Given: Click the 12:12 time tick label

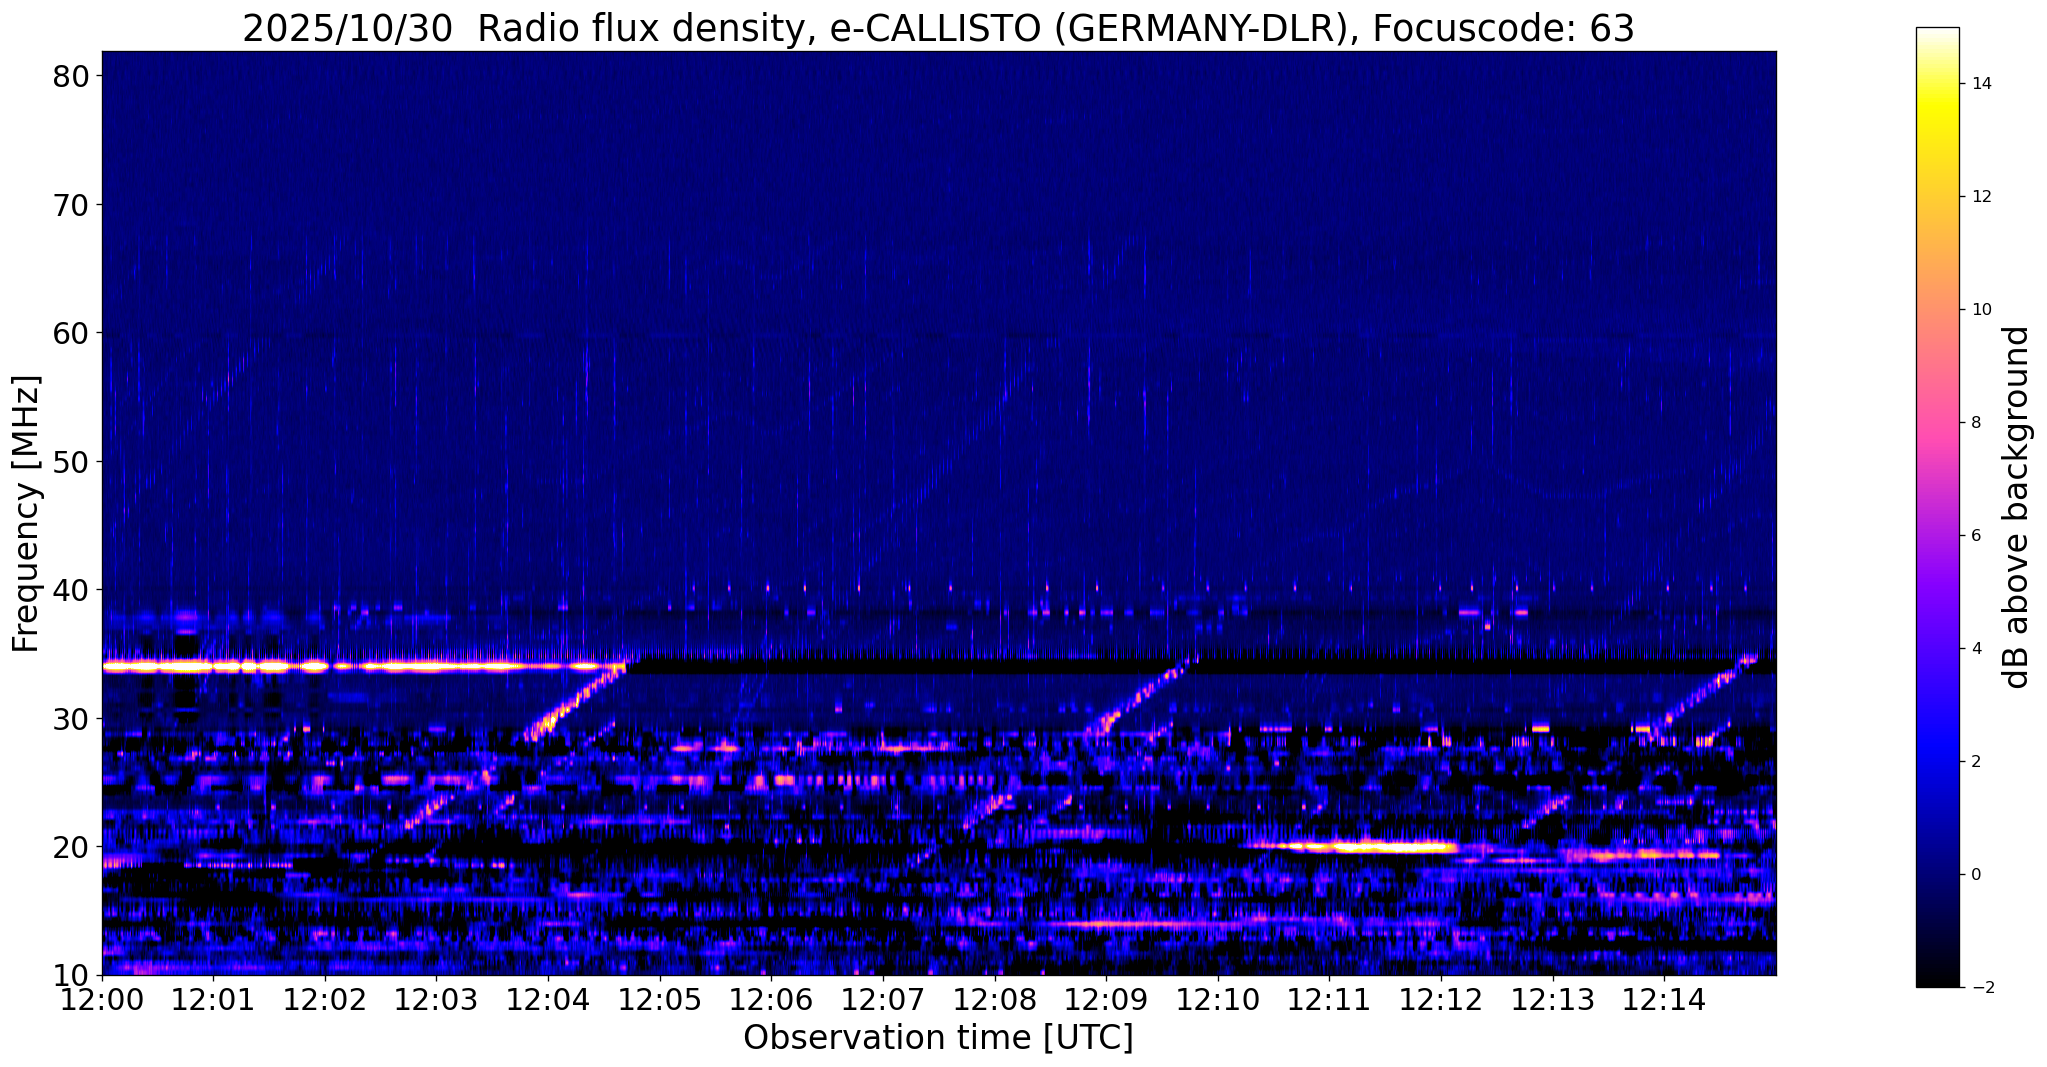Looking at the screenshot, I should tap(1441, 1000).
